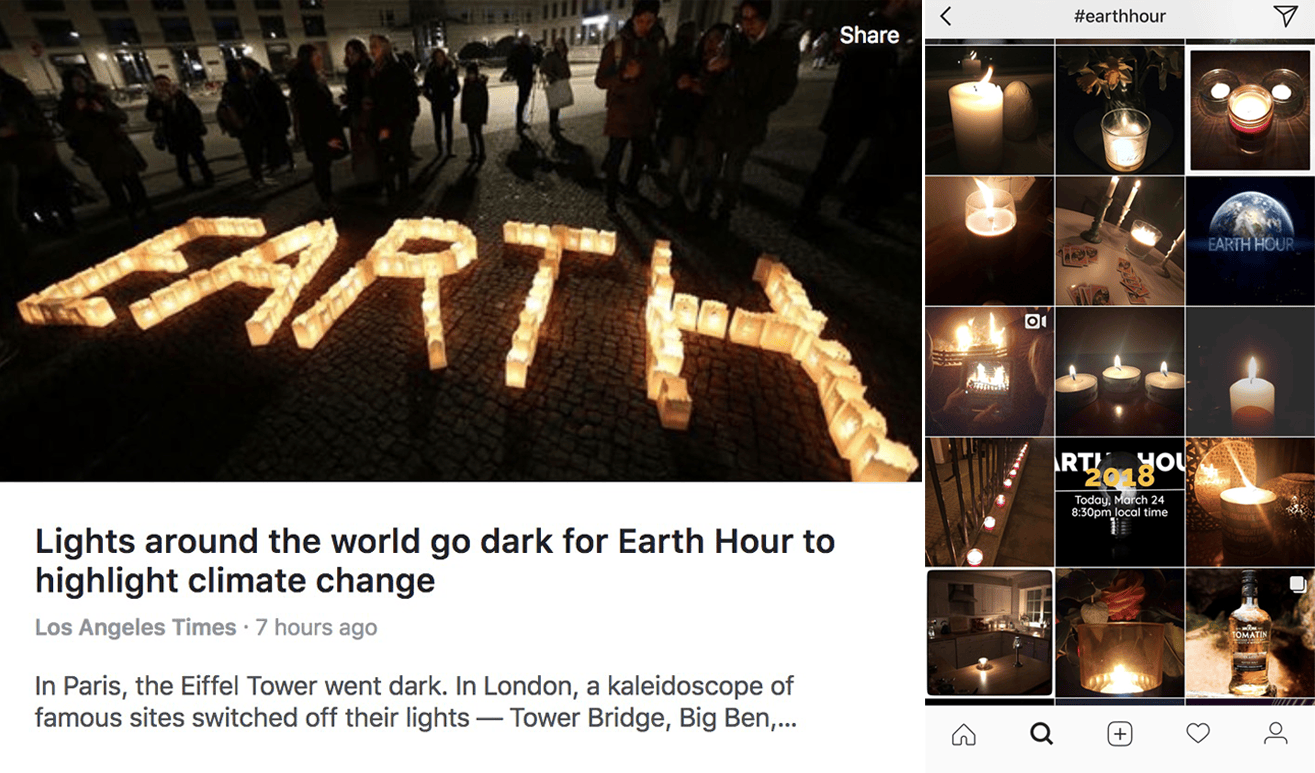Open the fireplace video post

[x=989, y=371]
